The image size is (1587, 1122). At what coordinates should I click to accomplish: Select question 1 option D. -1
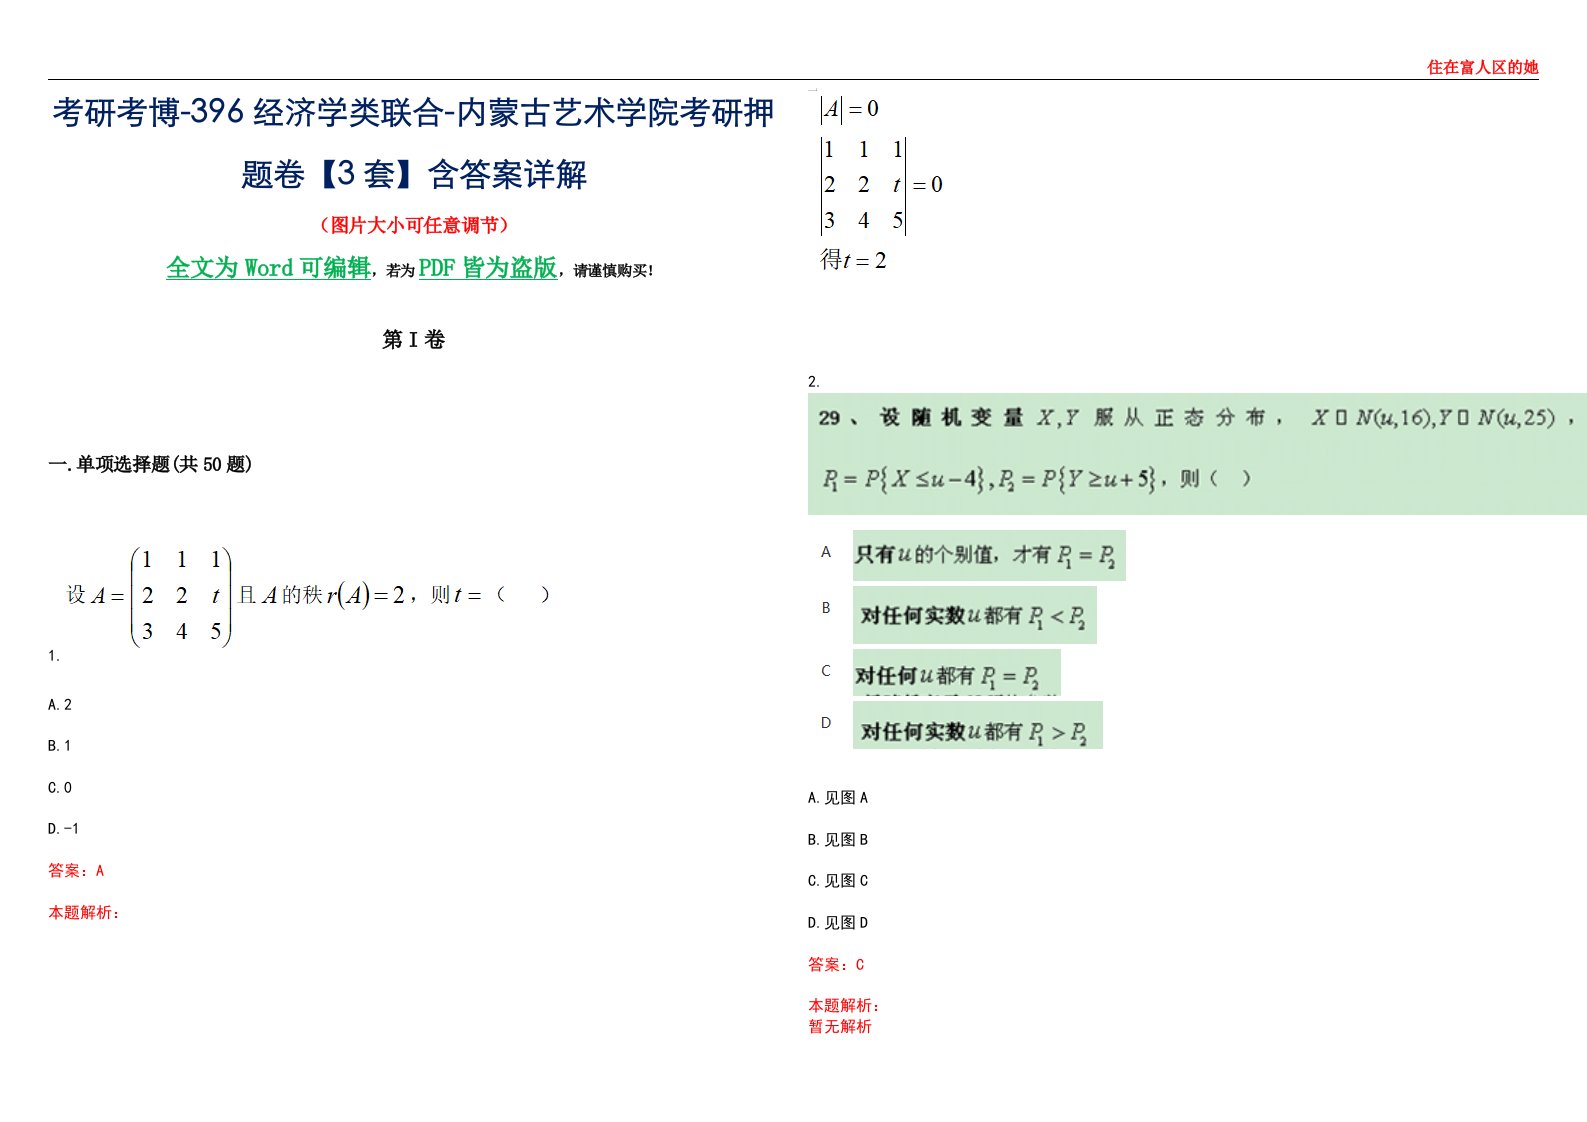pyautogui.click(x=63, y=829)
